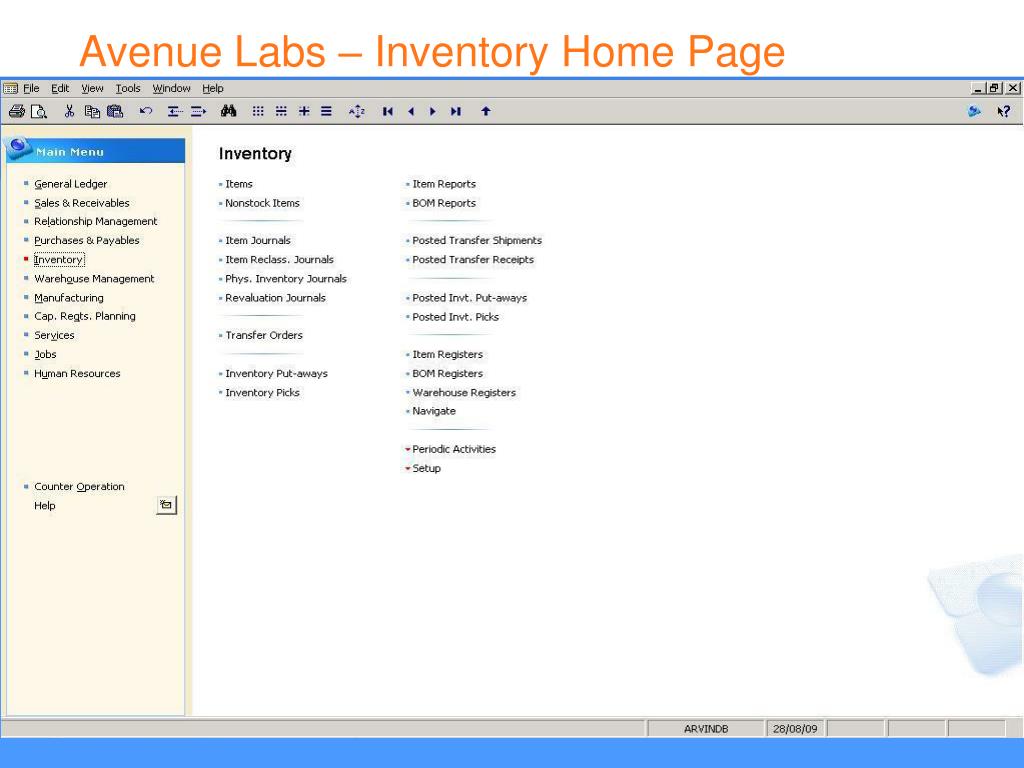The width and height of the screenshot is (1024, 768).
Task: Click the Copy icon in the toolbar
Action: click(x=92, y=112)
